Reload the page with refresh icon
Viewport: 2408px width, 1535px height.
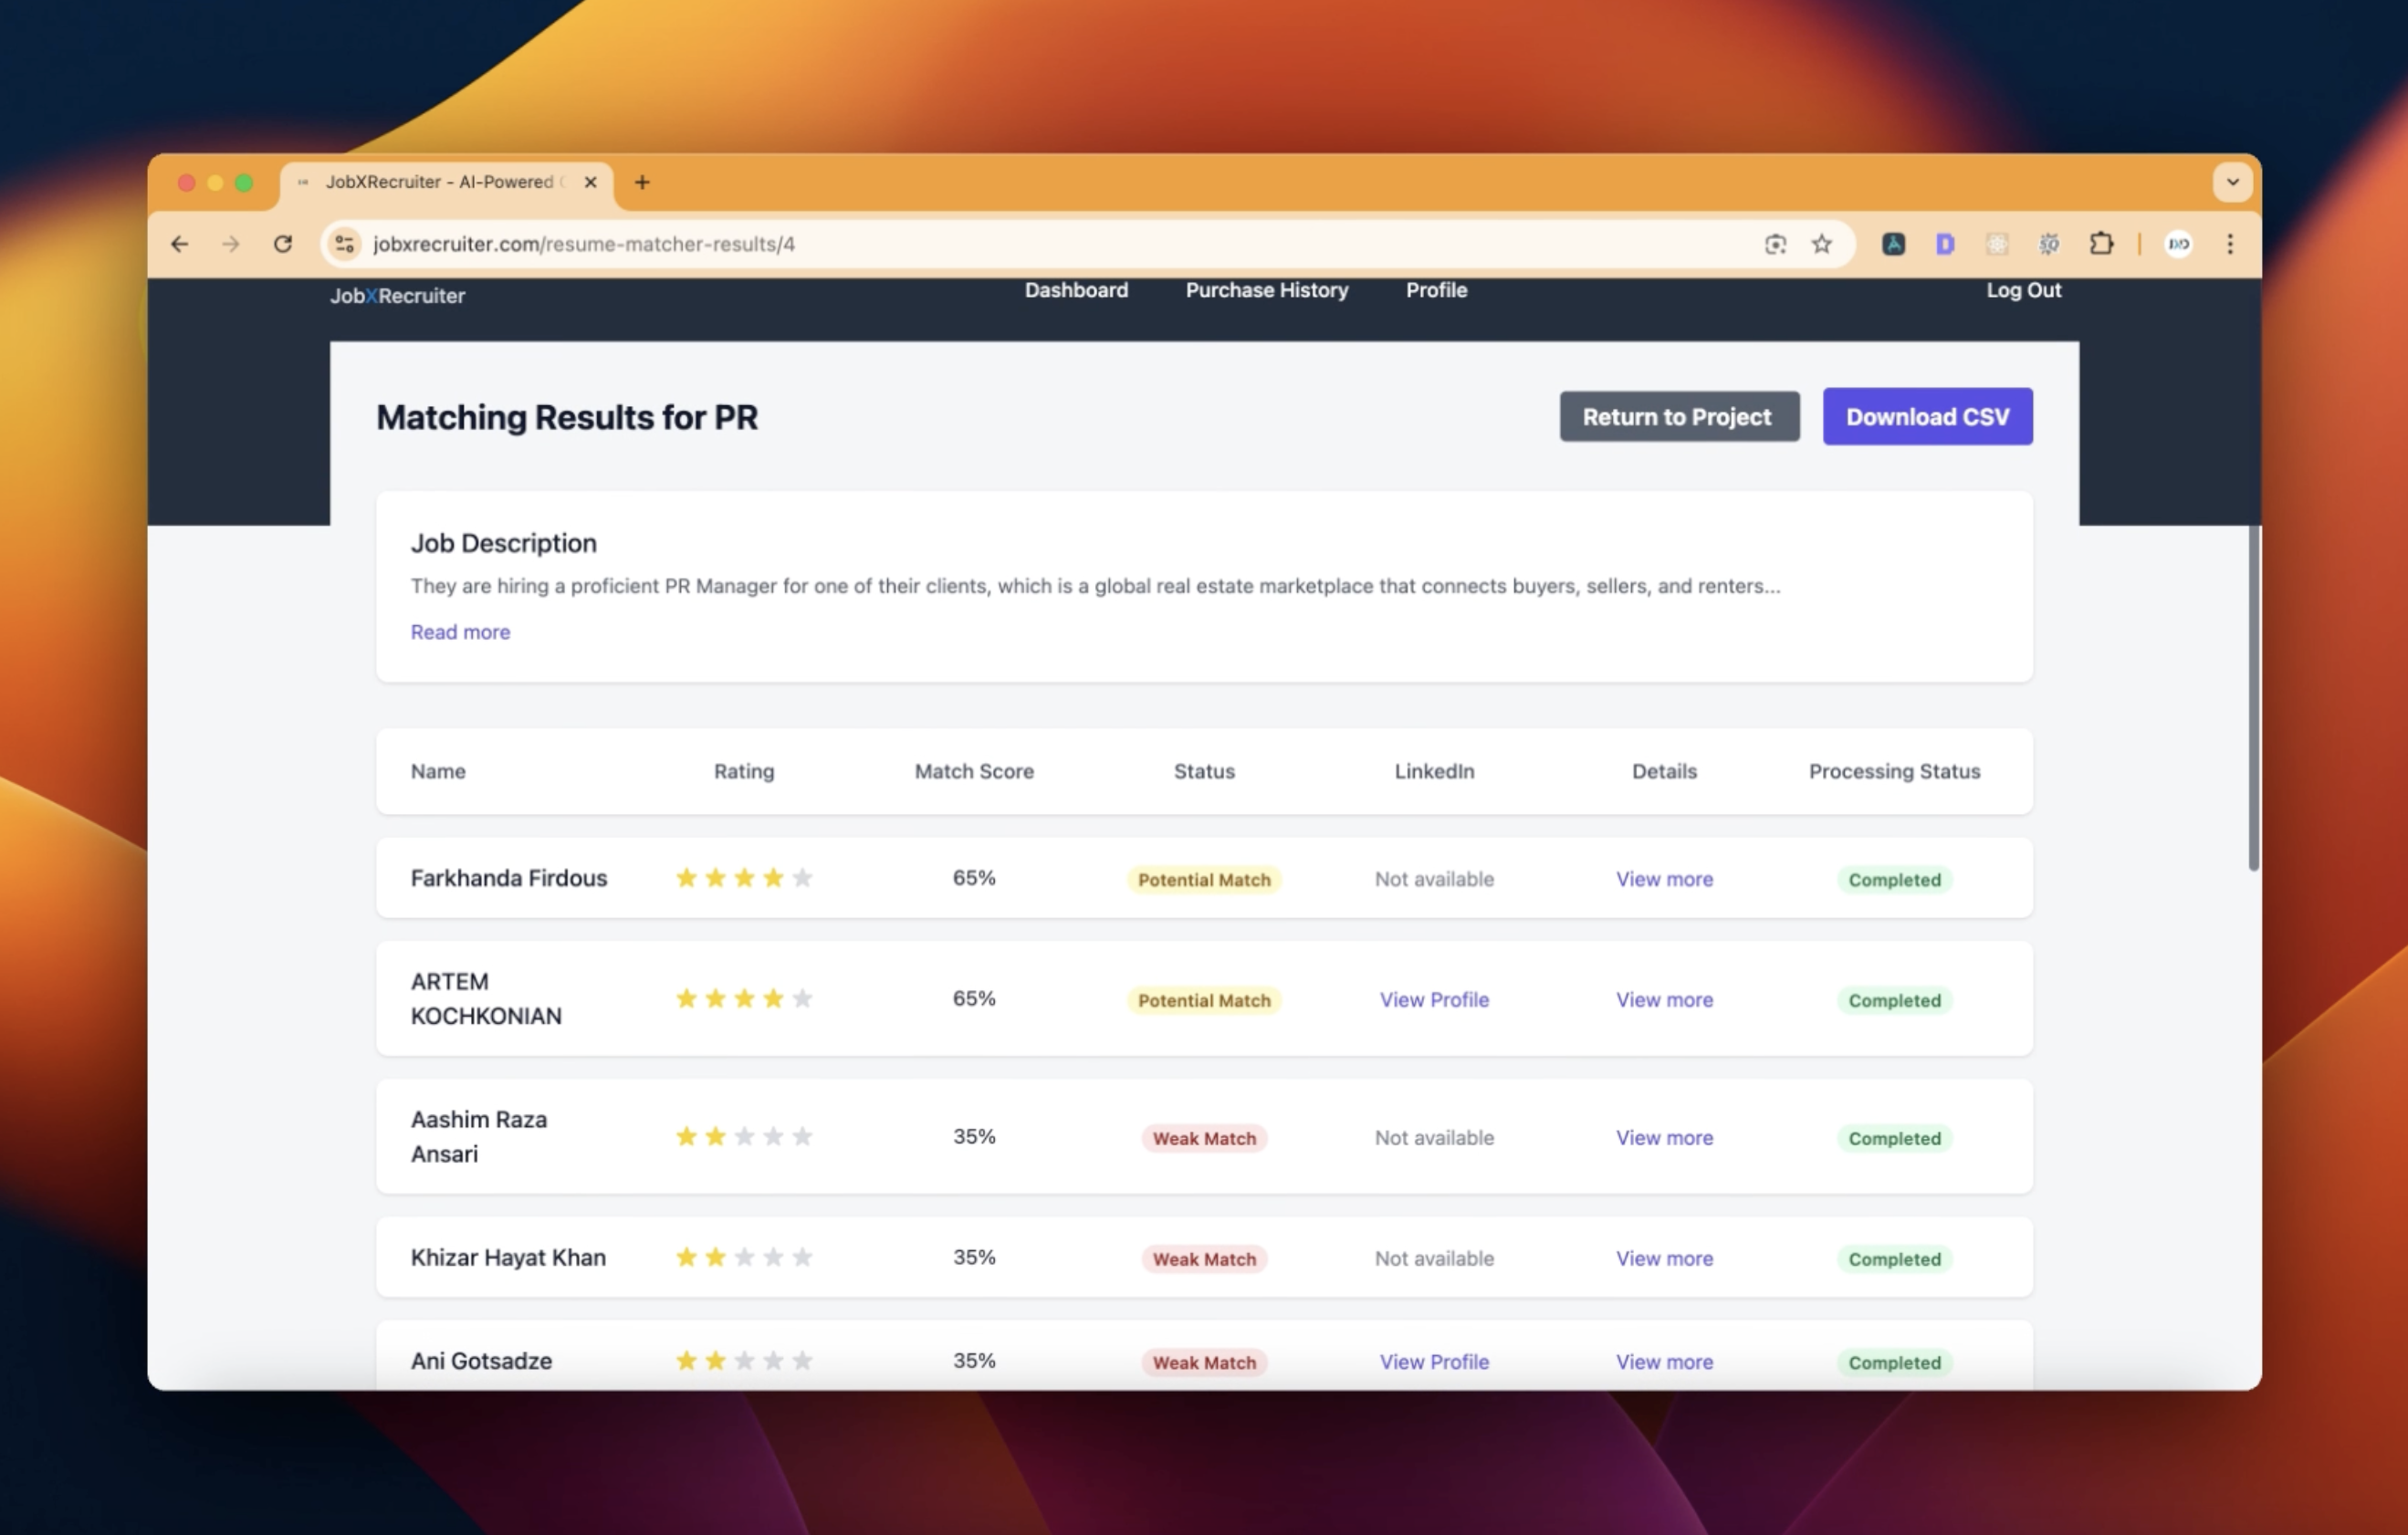click(x=283, y=244)
